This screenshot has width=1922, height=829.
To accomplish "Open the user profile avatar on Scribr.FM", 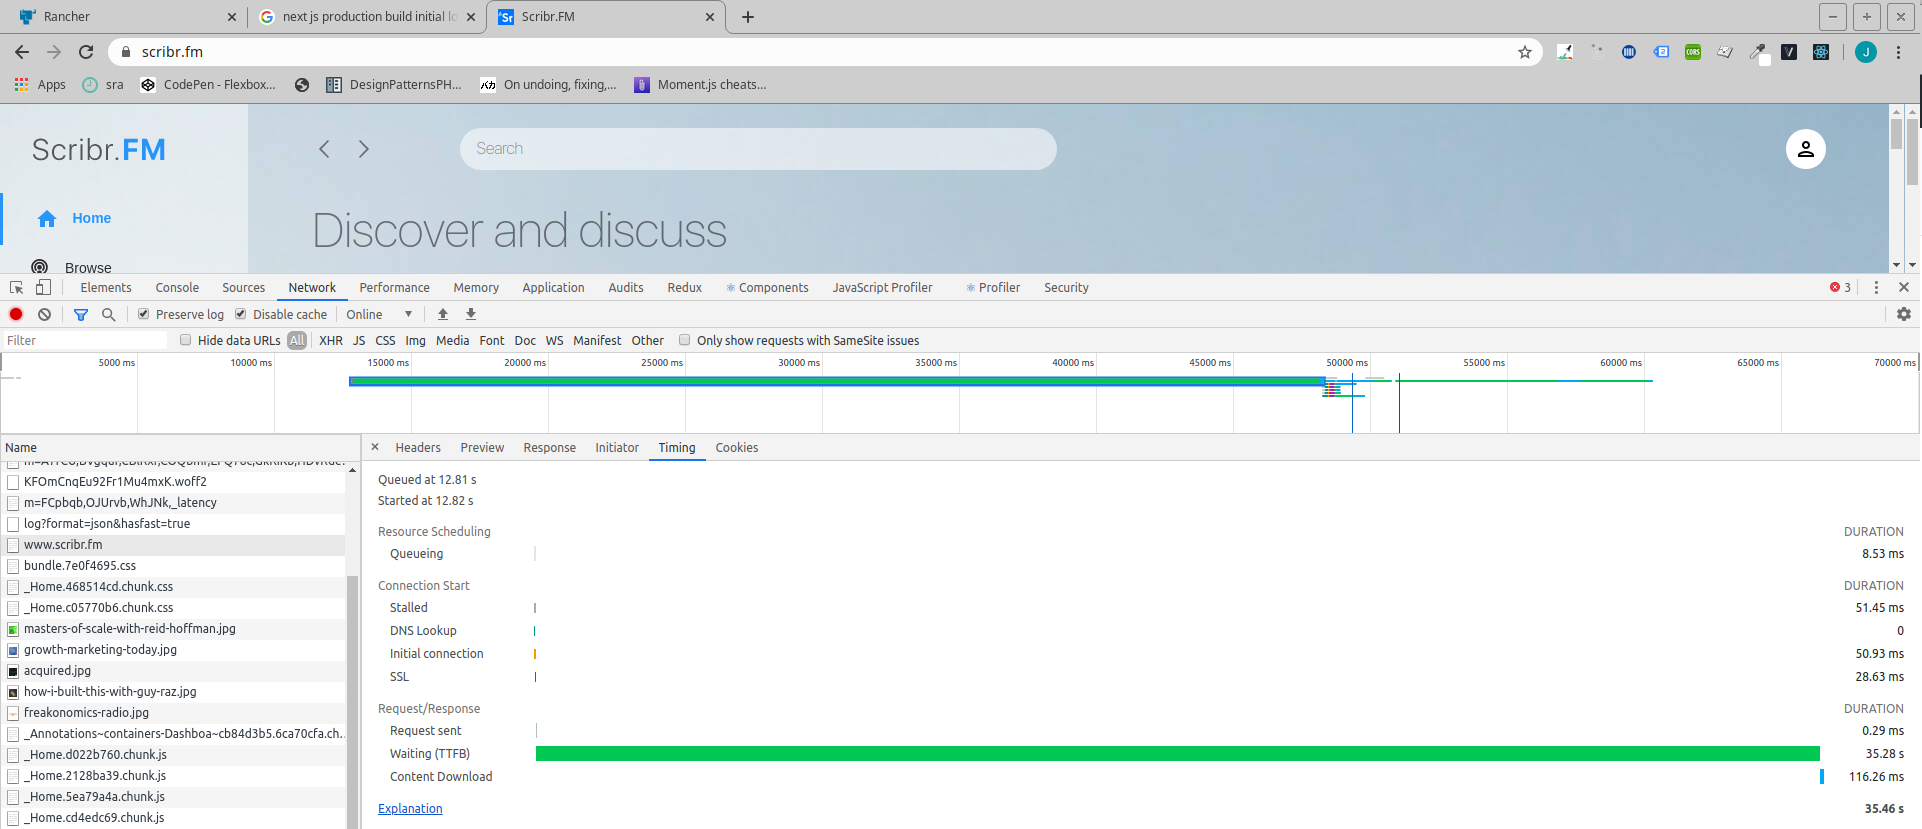I will coord(1805,149).
